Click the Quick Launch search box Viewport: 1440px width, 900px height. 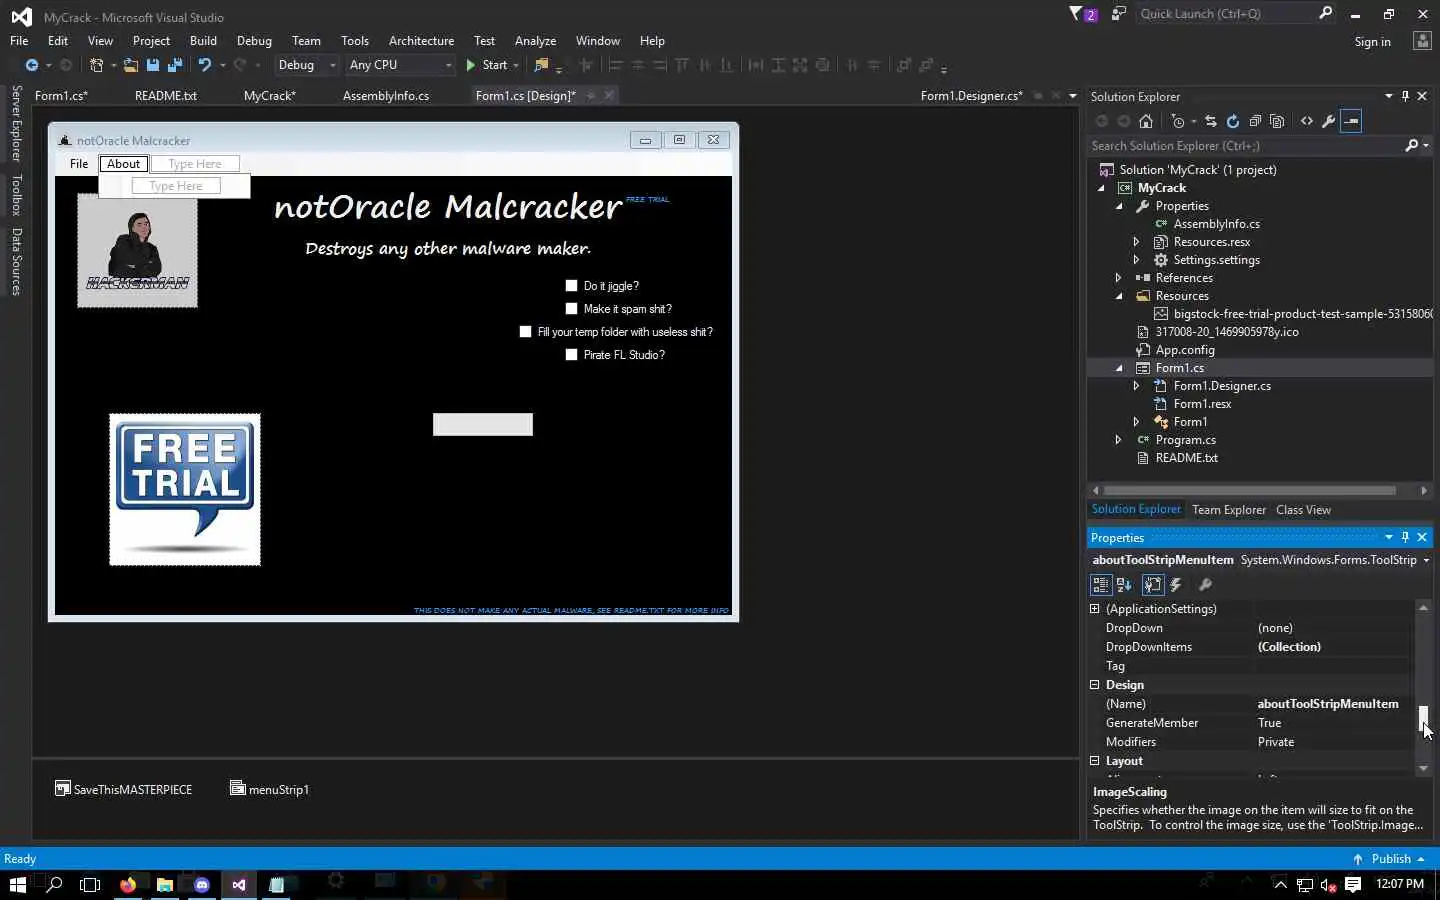pyautogui.click(x=1228, y=14)
